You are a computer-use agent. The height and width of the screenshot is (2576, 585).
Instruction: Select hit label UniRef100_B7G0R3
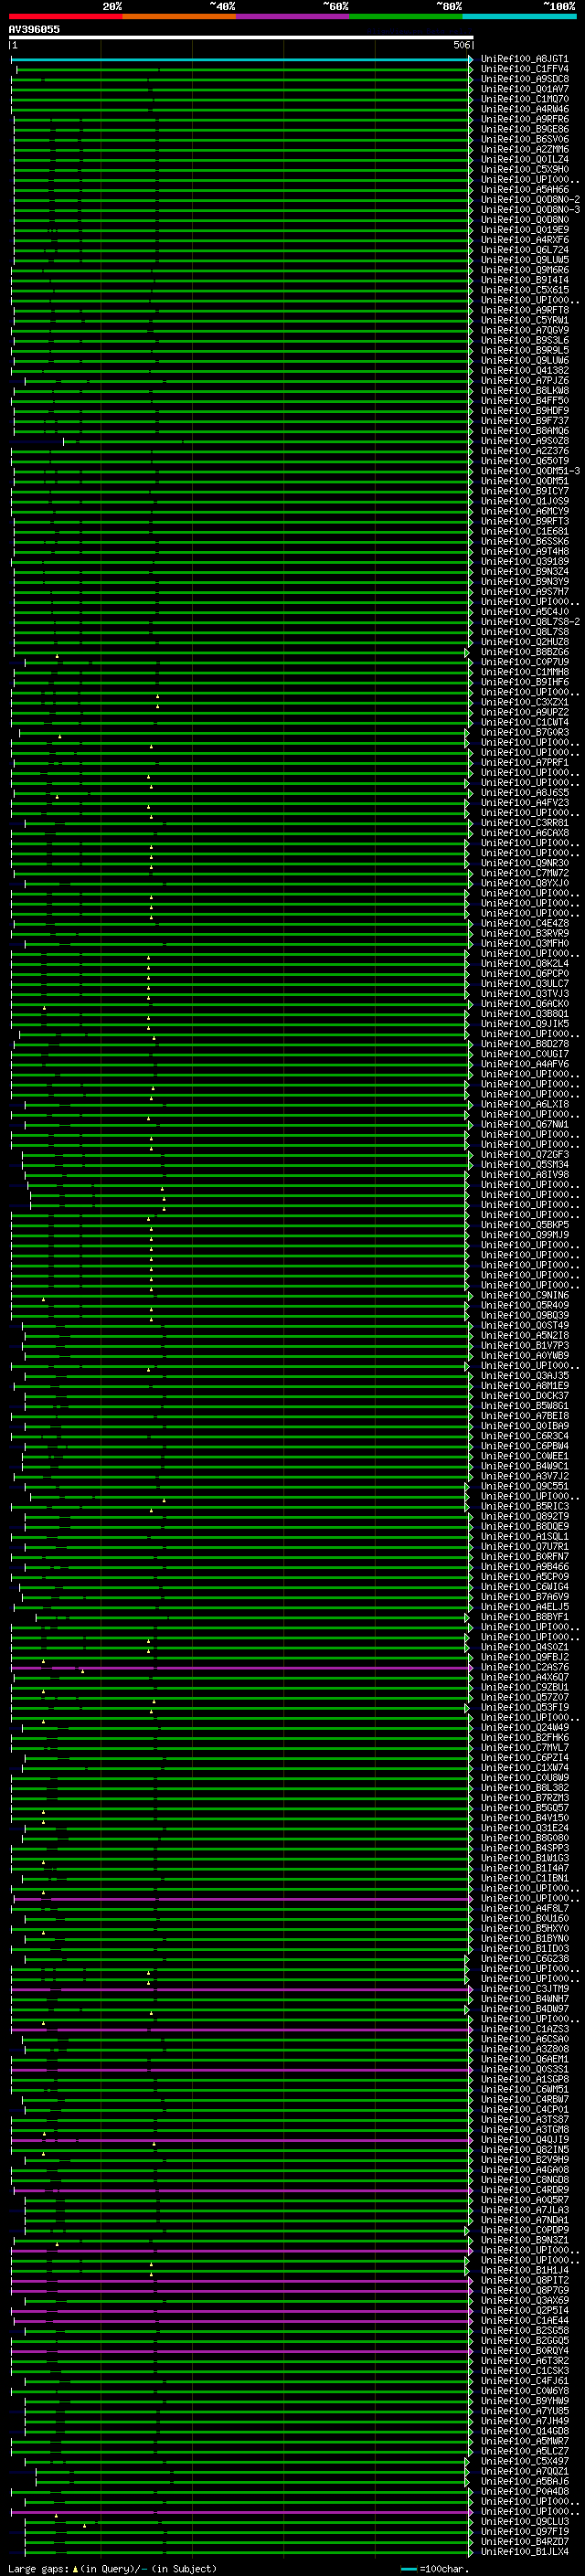click(524, 732)
